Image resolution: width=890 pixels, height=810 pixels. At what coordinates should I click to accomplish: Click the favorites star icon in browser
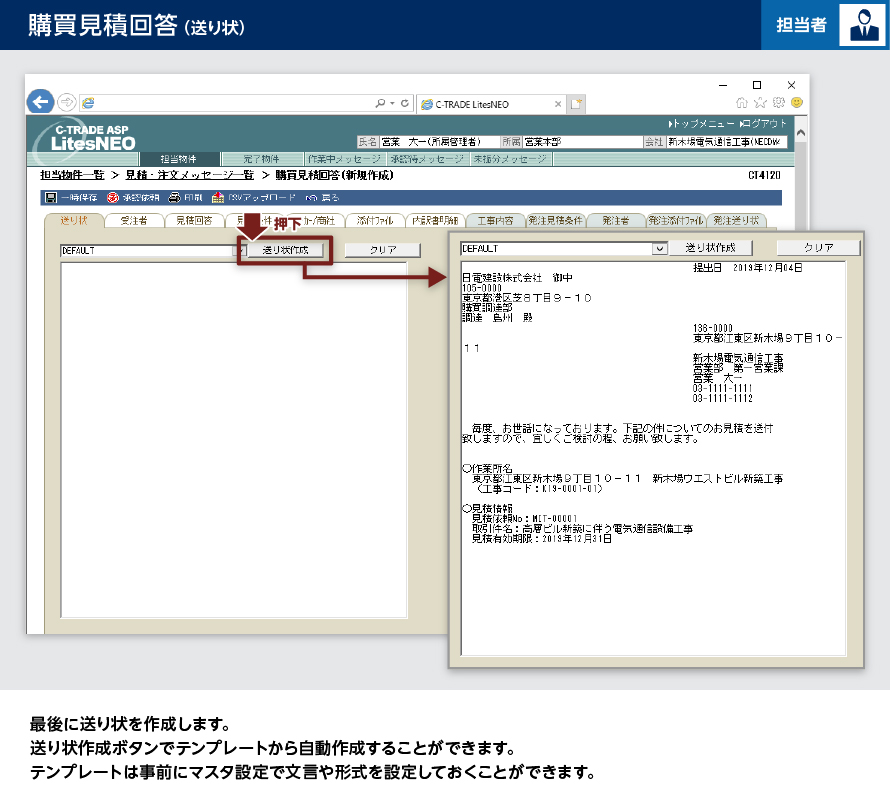(x=759, y=102)
